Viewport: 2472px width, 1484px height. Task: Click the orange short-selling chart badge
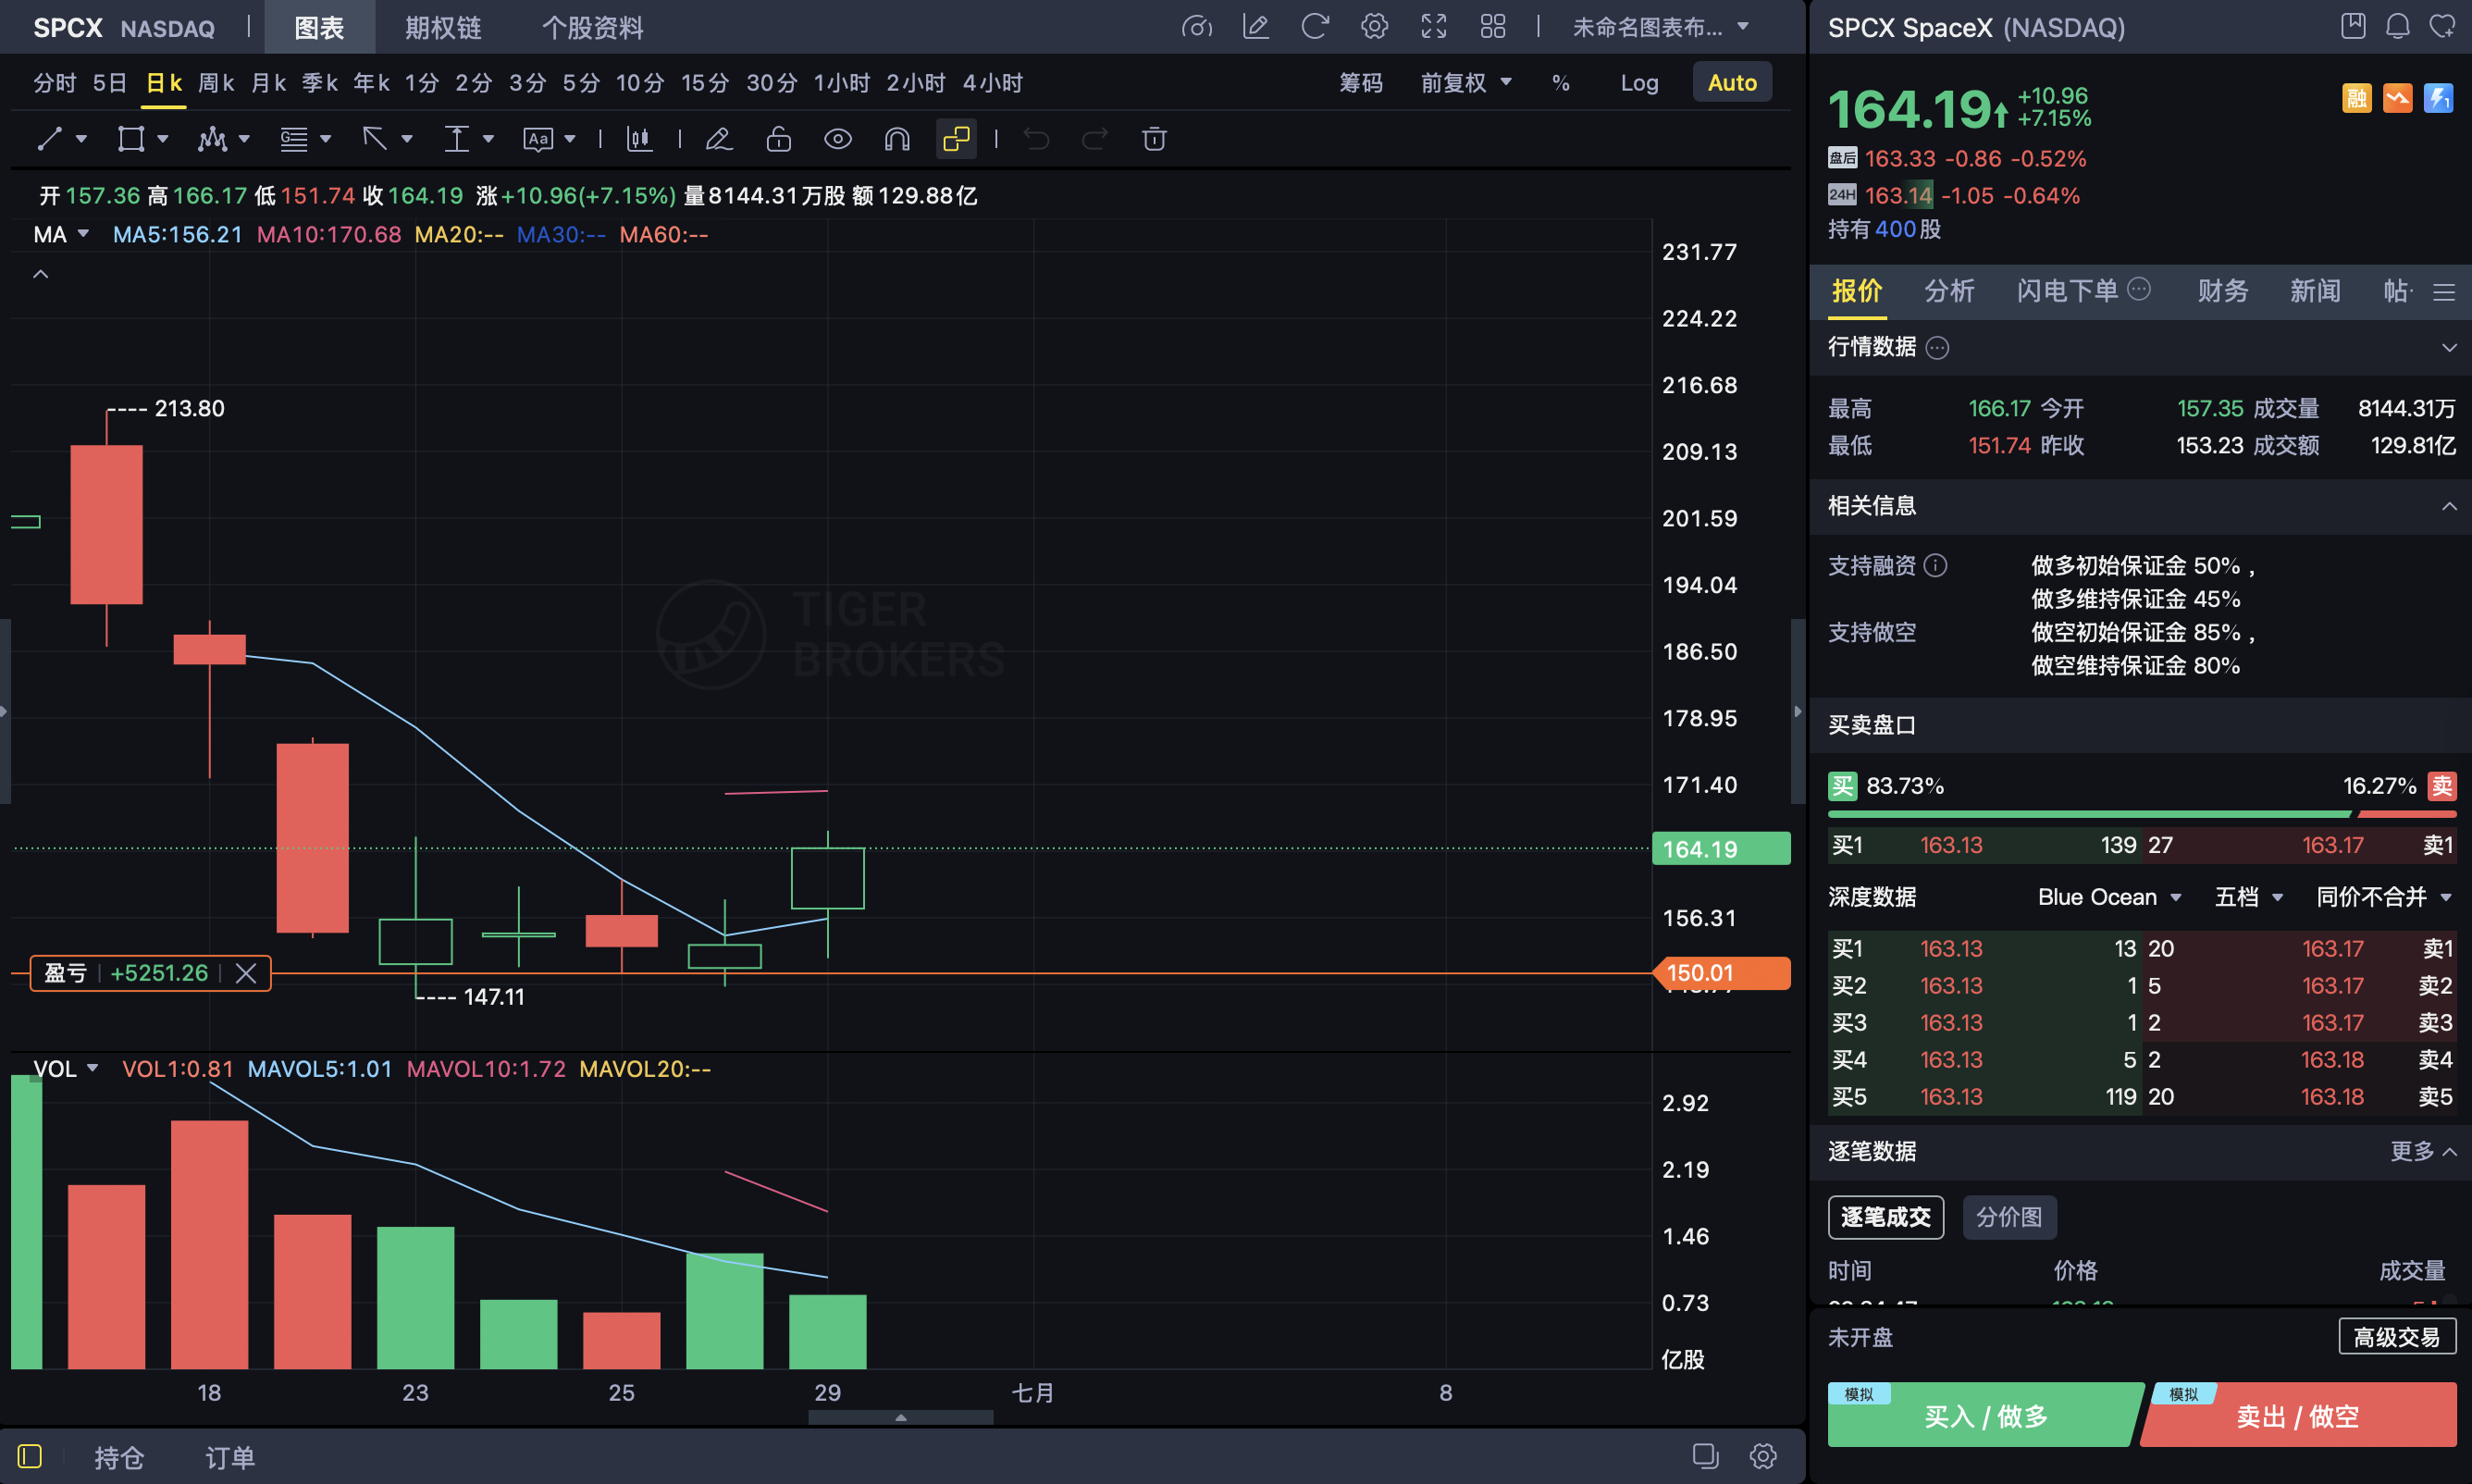pyautogui.click(x=2398, y=98)
